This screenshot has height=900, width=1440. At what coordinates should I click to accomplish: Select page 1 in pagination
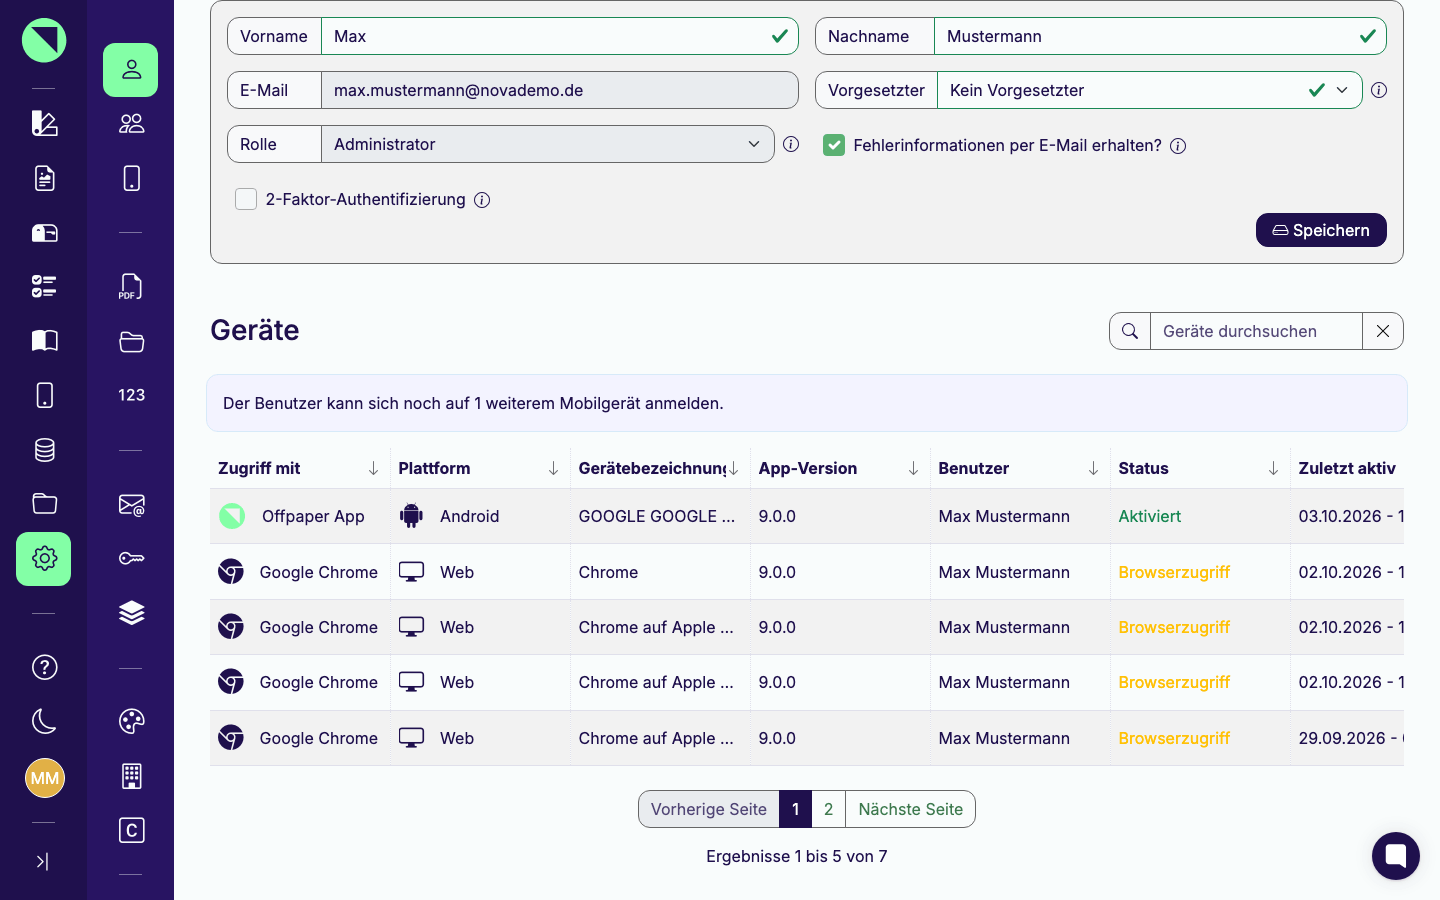796,809
